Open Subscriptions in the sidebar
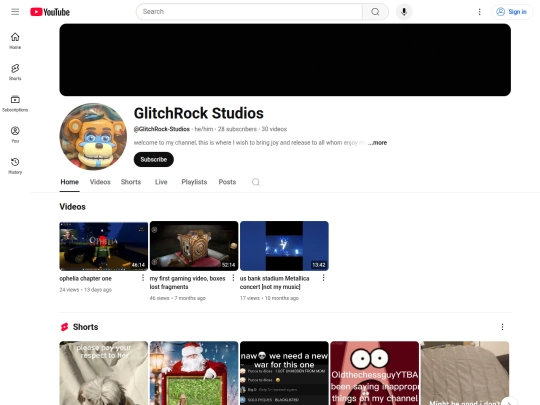Viewport: 540px width, 405px height. coord(15,103)
